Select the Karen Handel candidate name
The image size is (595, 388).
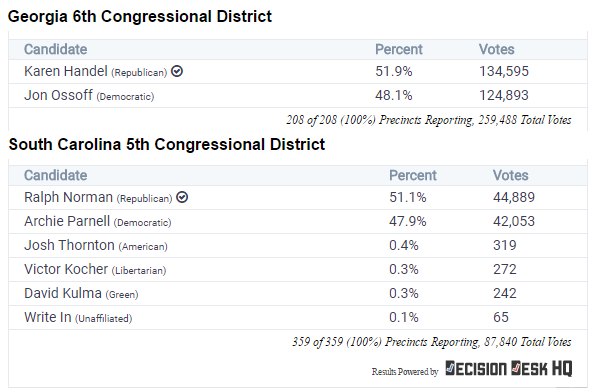pos(66,71)
